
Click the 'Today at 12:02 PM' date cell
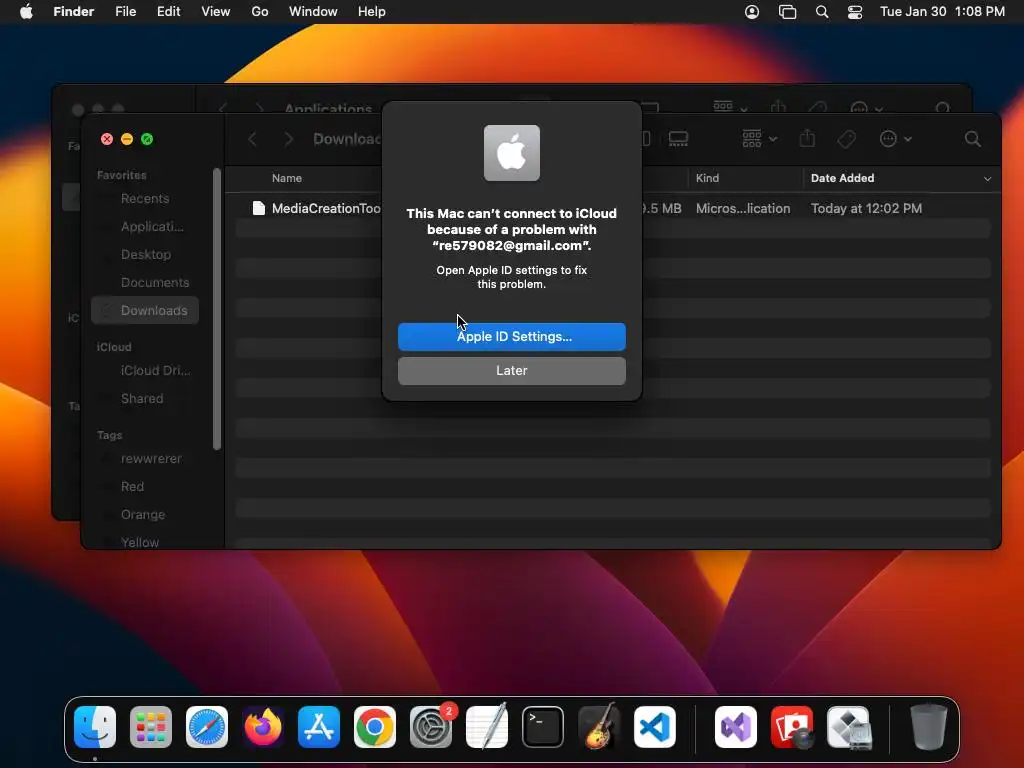(866, 208)
